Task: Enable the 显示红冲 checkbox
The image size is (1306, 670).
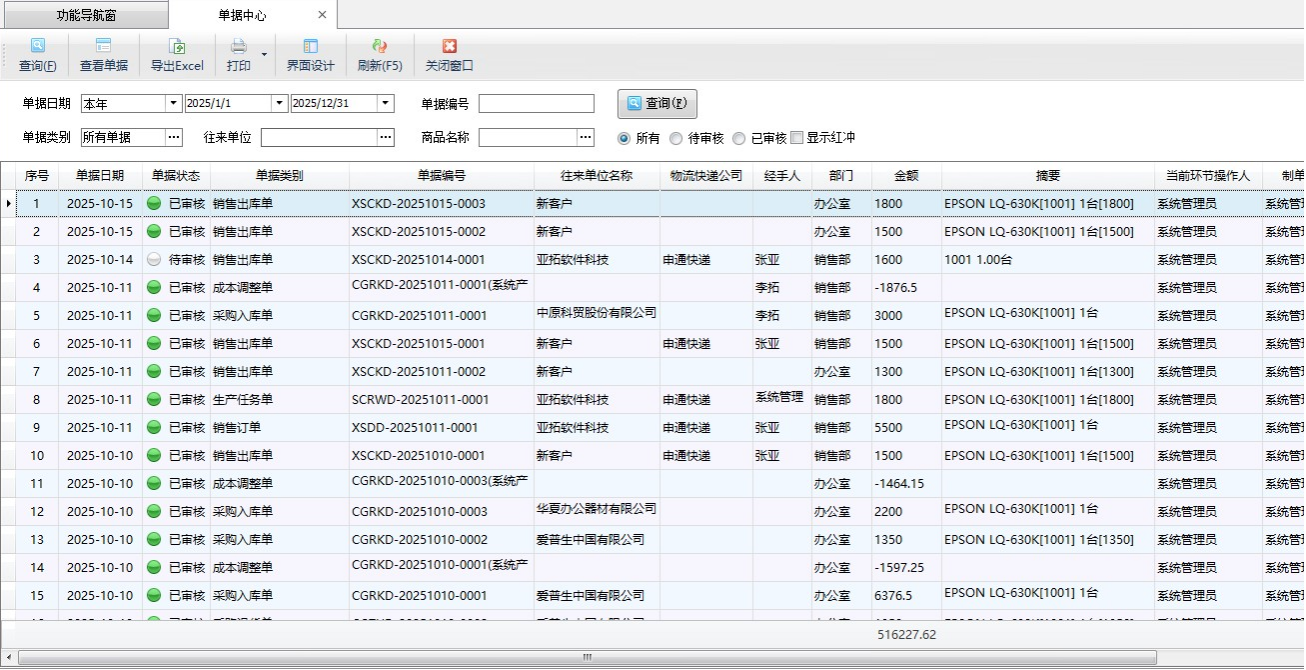Action: 797,138
